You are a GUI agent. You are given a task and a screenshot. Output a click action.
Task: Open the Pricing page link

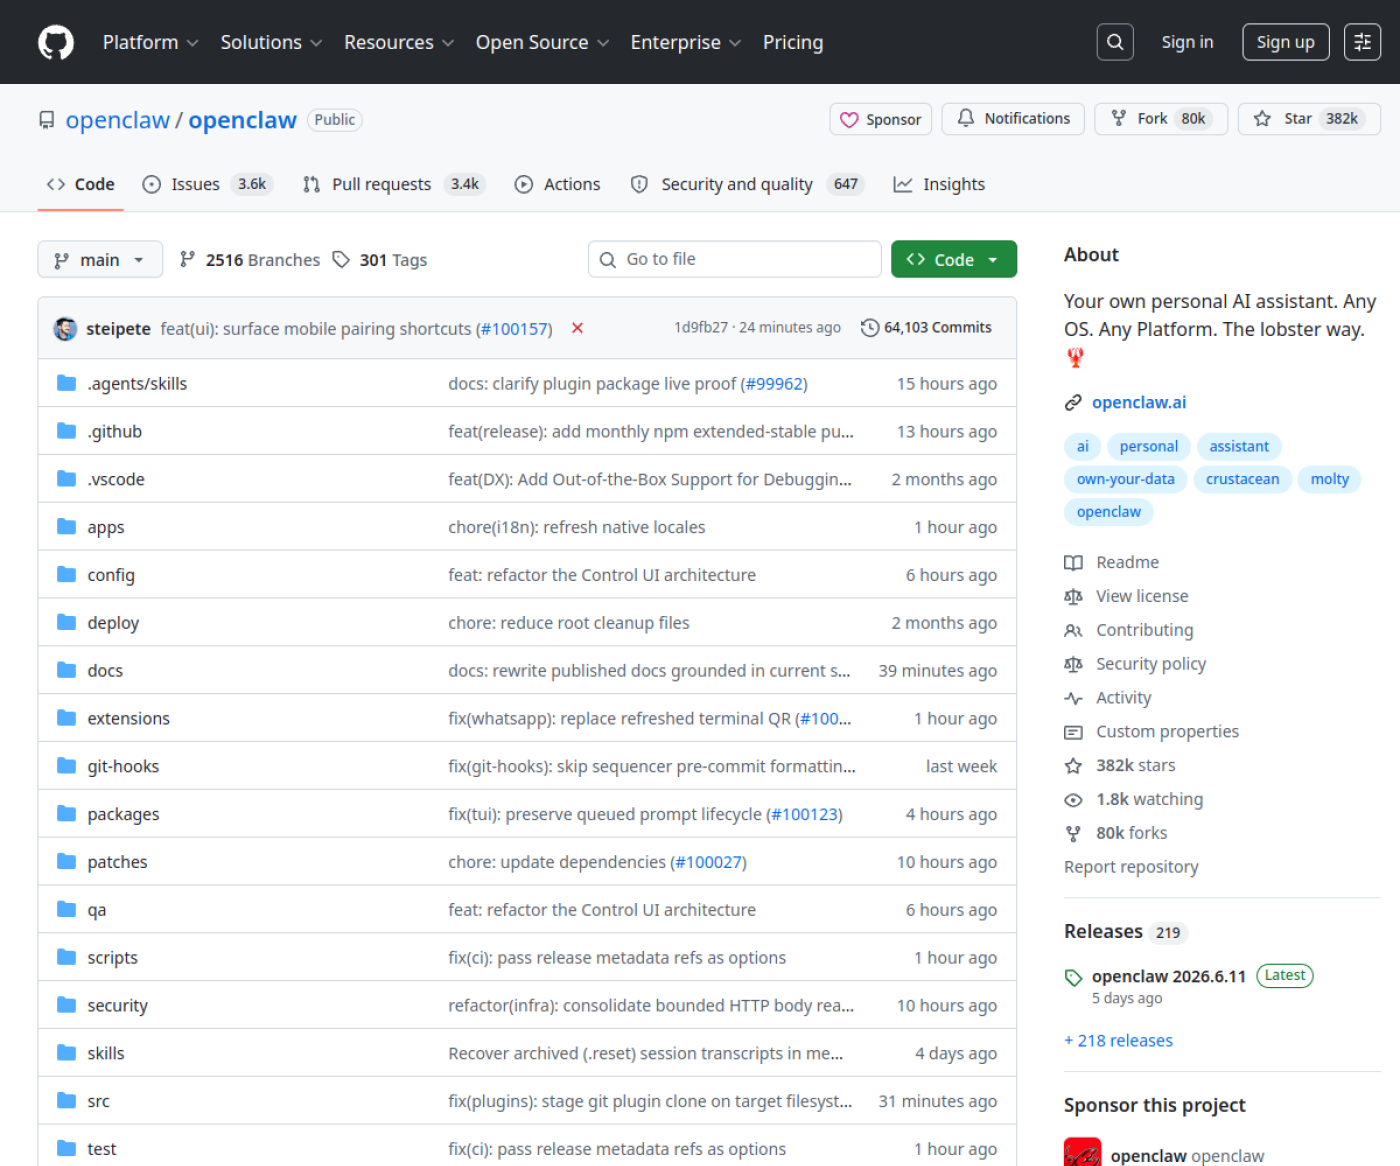(x=793, y=42)
